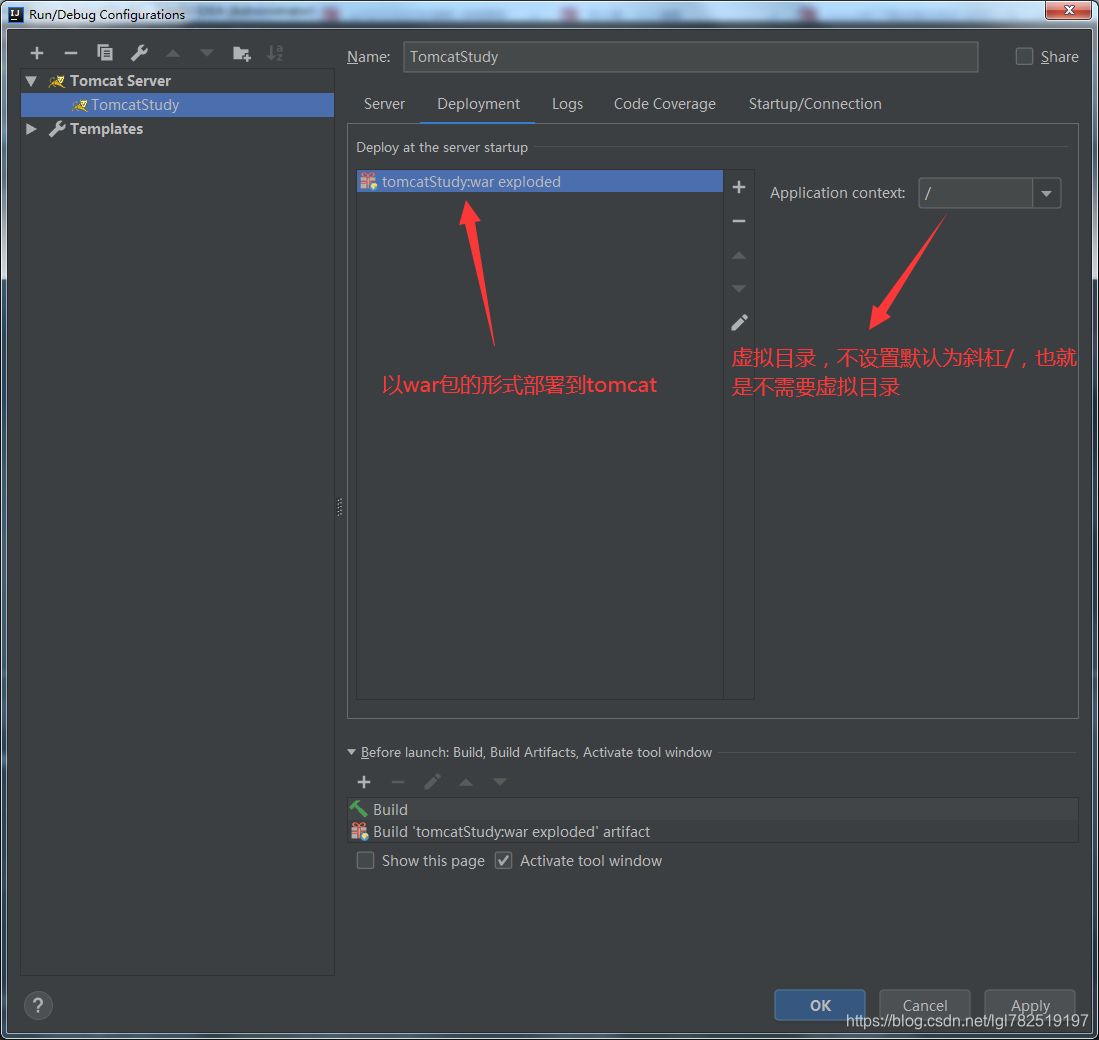Add before launch task plus icon
The height and width of the screenshot is (1040, 1099).
pos(364,782)
